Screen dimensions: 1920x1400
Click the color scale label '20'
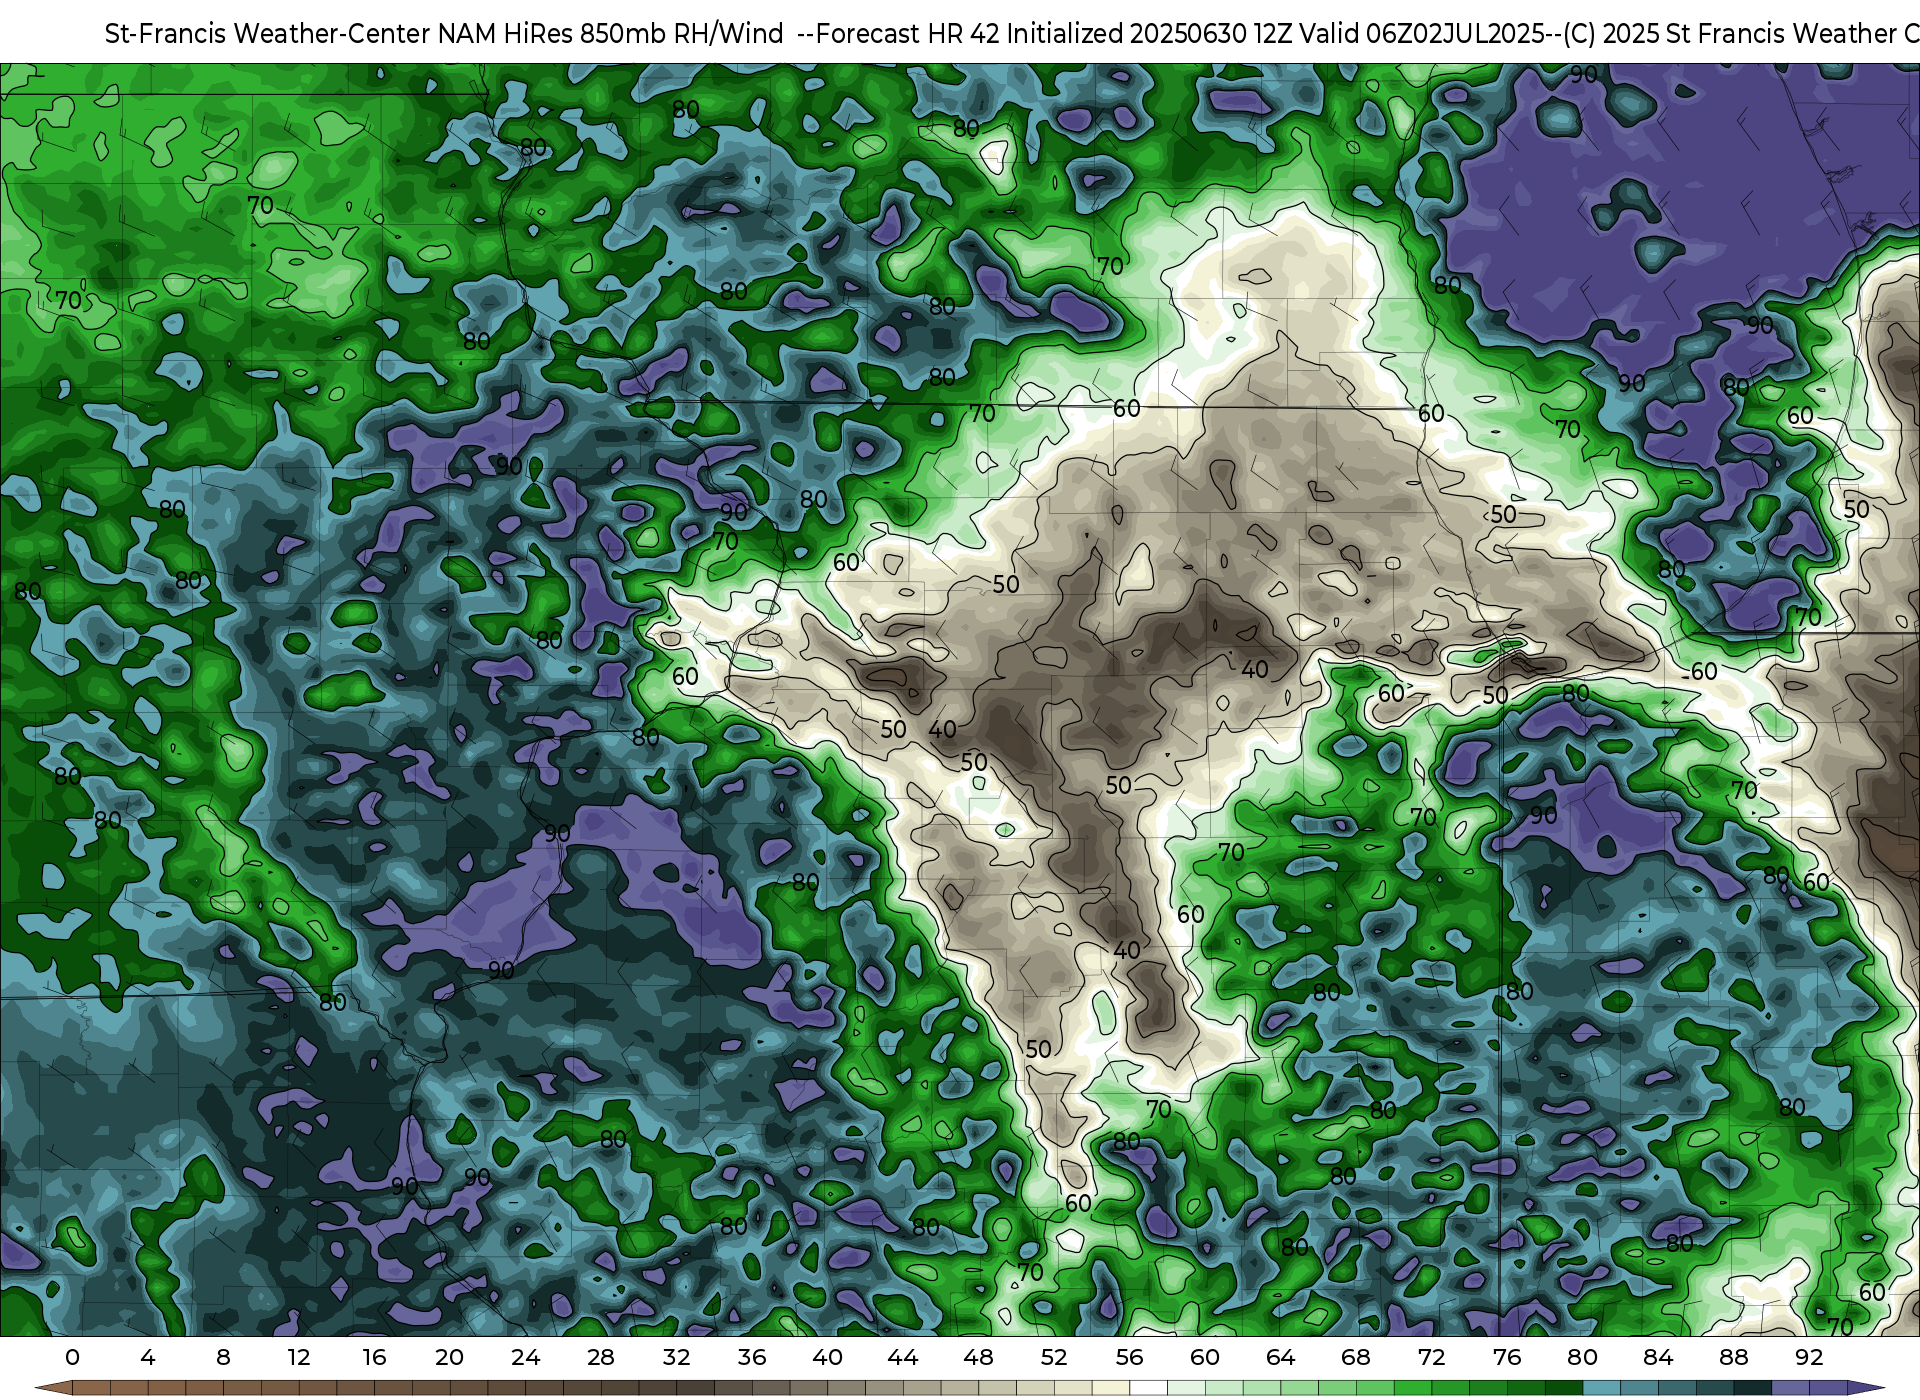coord(450,1357)
